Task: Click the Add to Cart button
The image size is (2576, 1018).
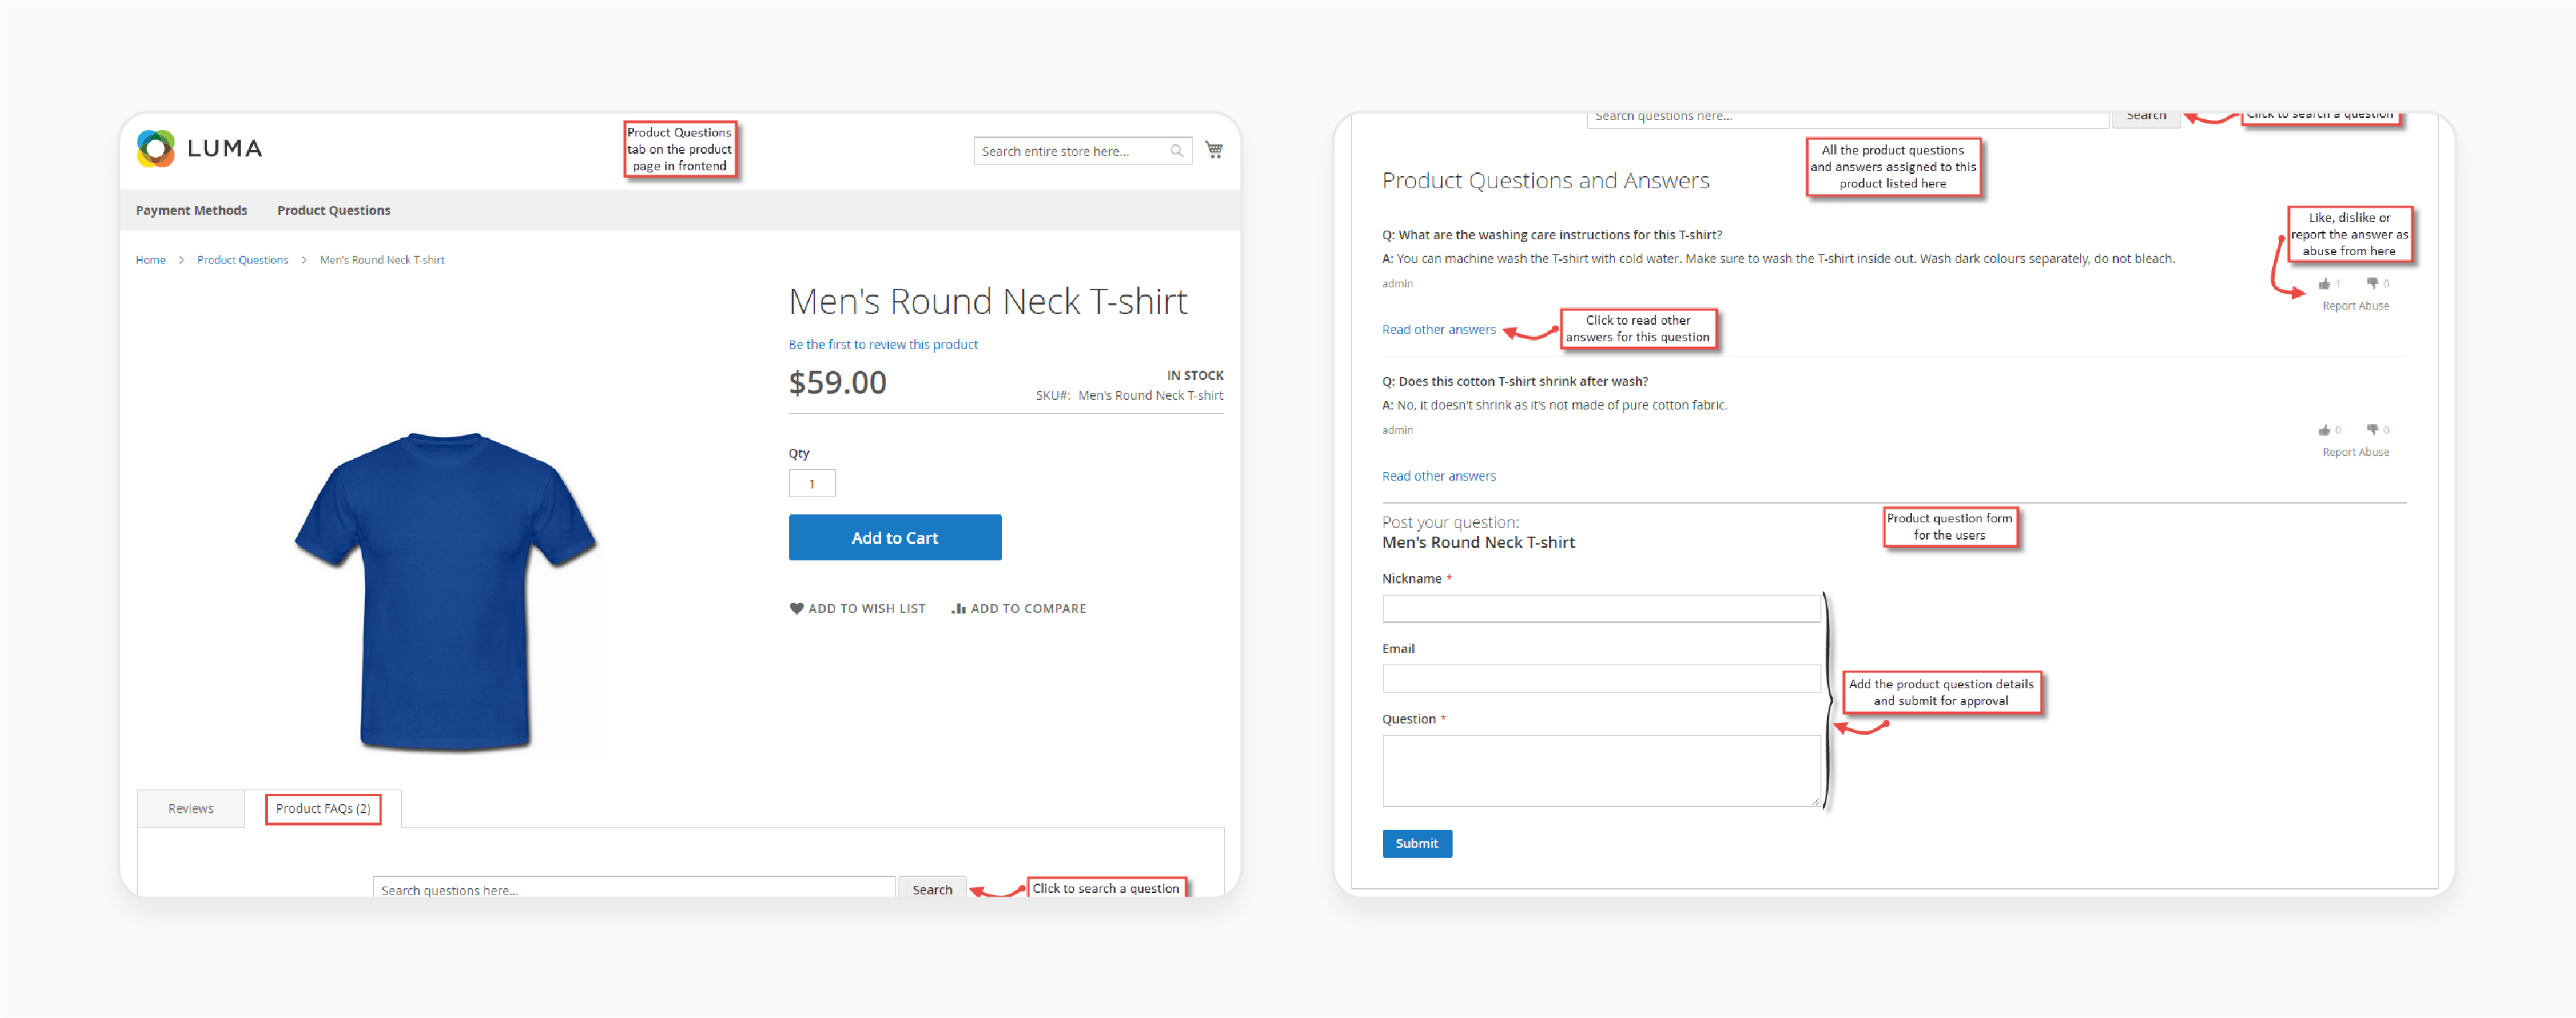Action: point(892,537)
